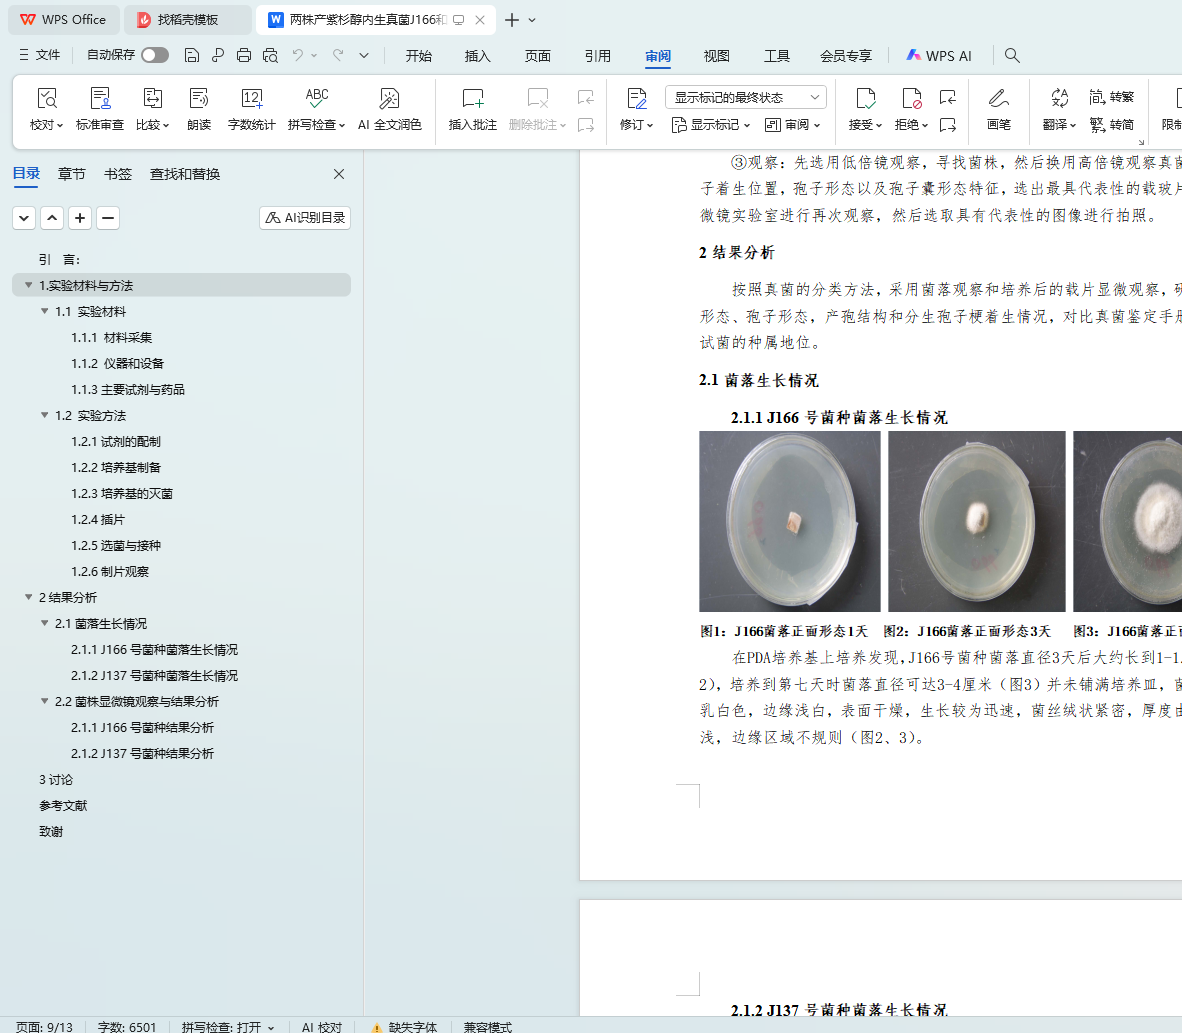Click the print icon in quick toolbar
Screen dimensions: 1182x1033
coord(244,55)
